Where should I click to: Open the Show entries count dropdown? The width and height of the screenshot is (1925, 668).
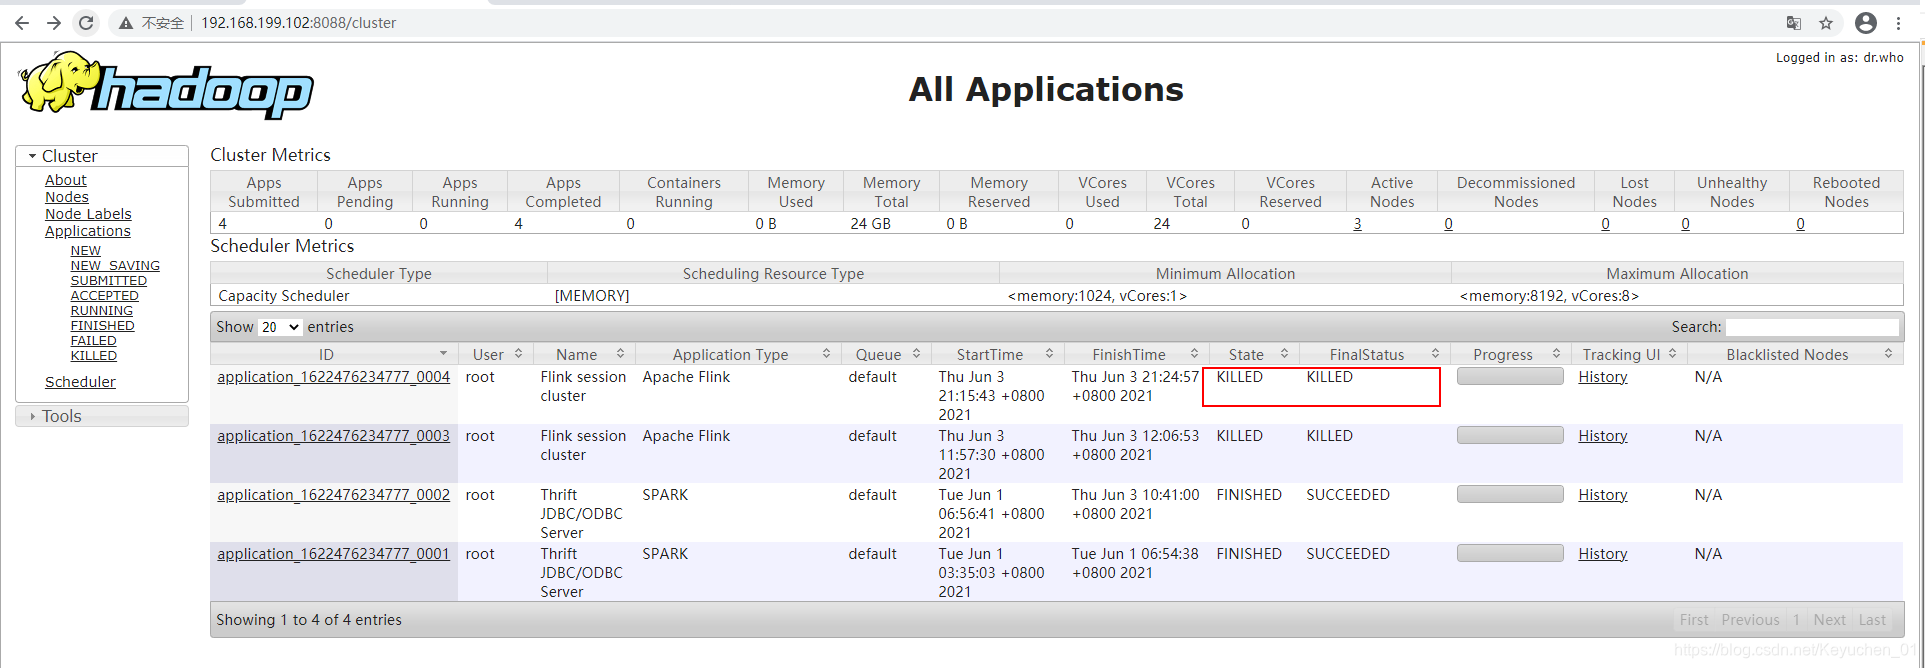click(x=280, y=327)
